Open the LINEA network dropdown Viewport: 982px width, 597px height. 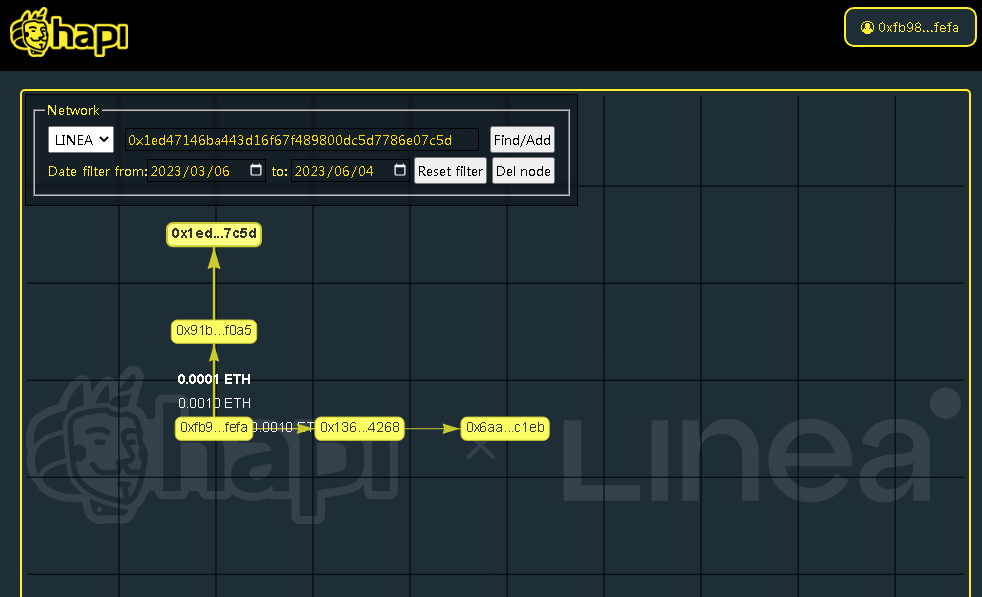tap(81, 140)
